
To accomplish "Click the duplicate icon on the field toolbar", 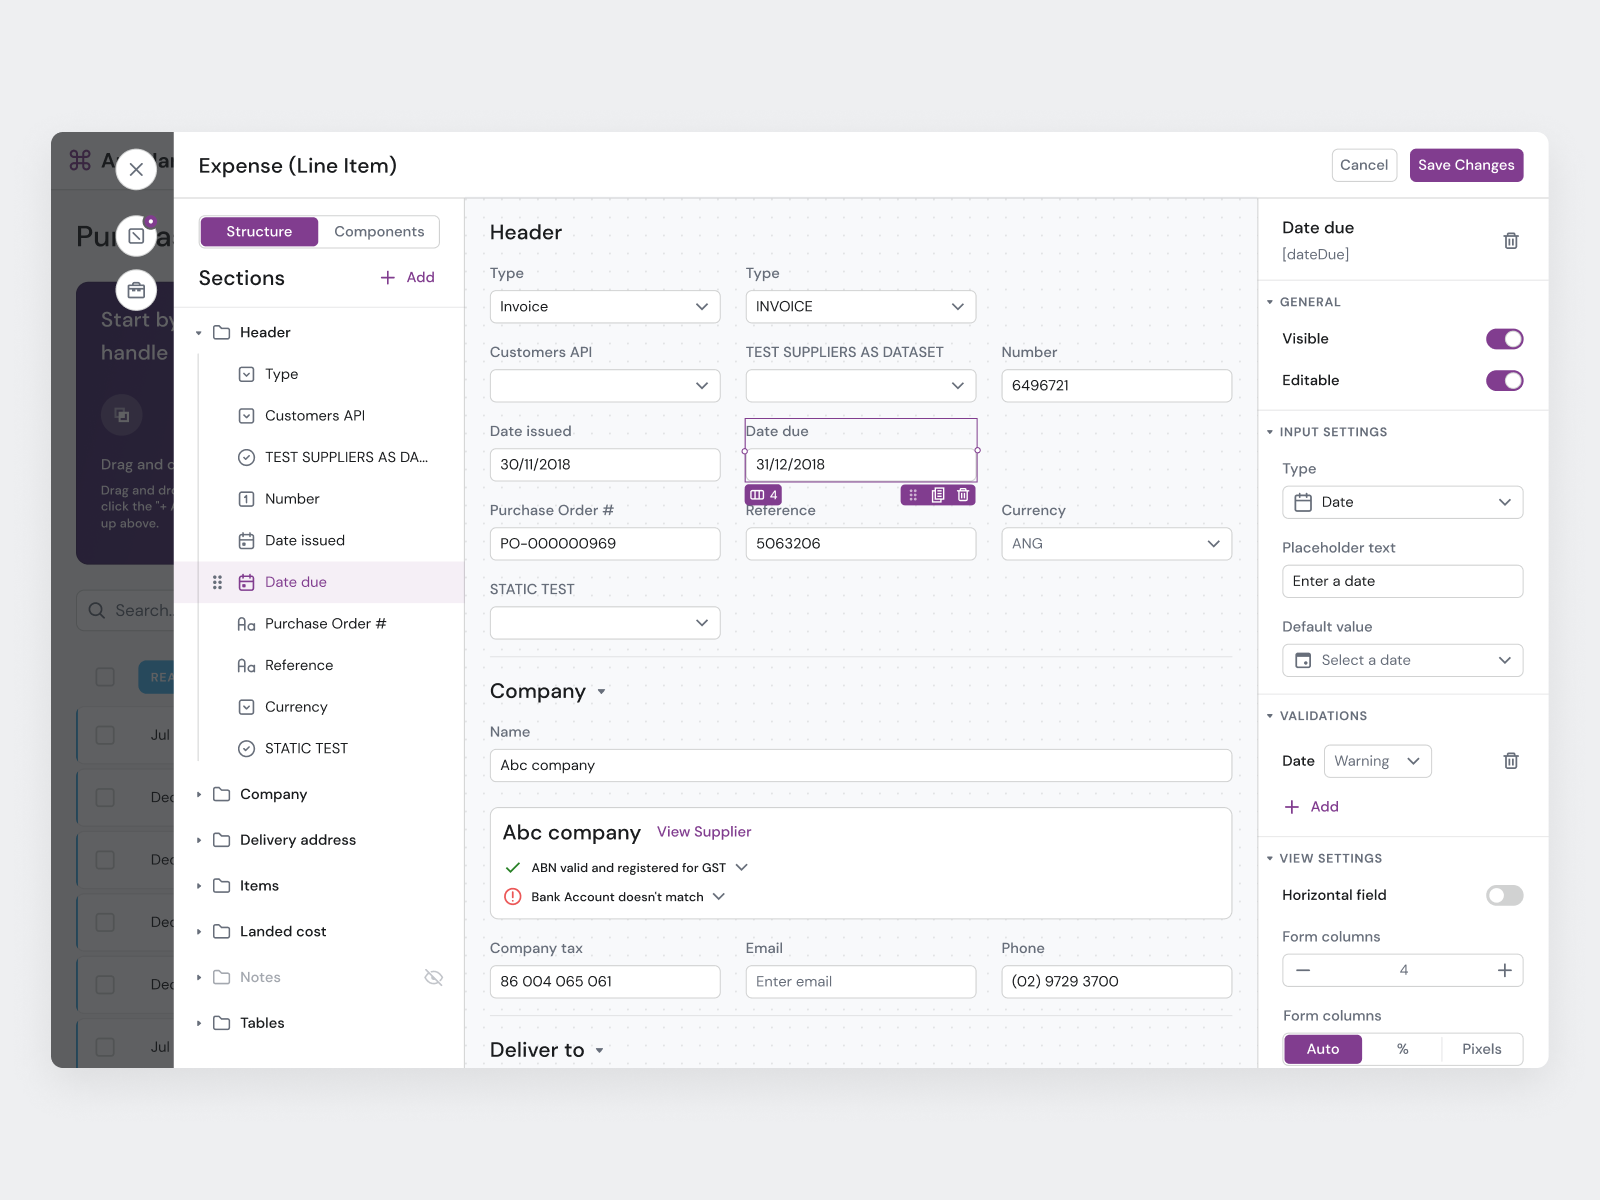I will click(938, 495).
